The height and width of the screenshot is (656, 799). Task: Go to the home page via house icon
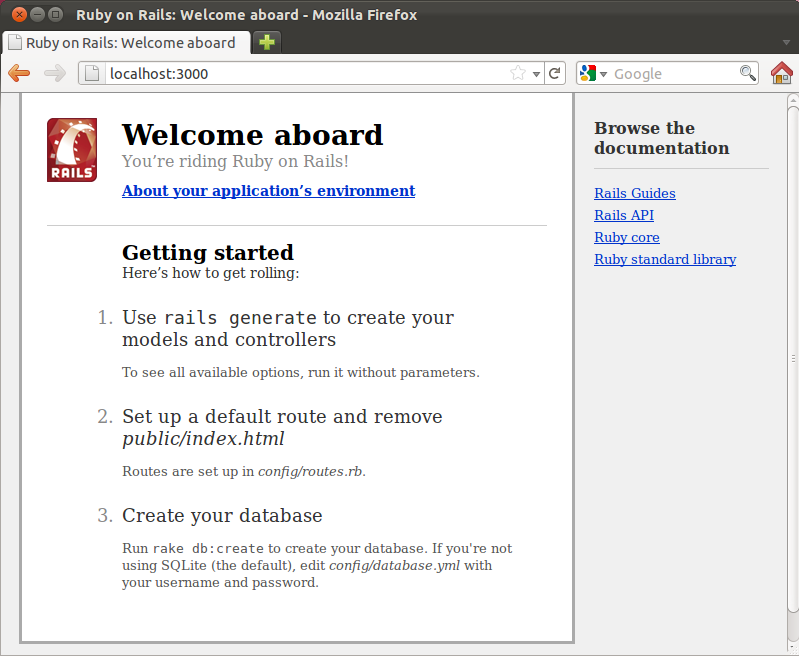(782, 73)
